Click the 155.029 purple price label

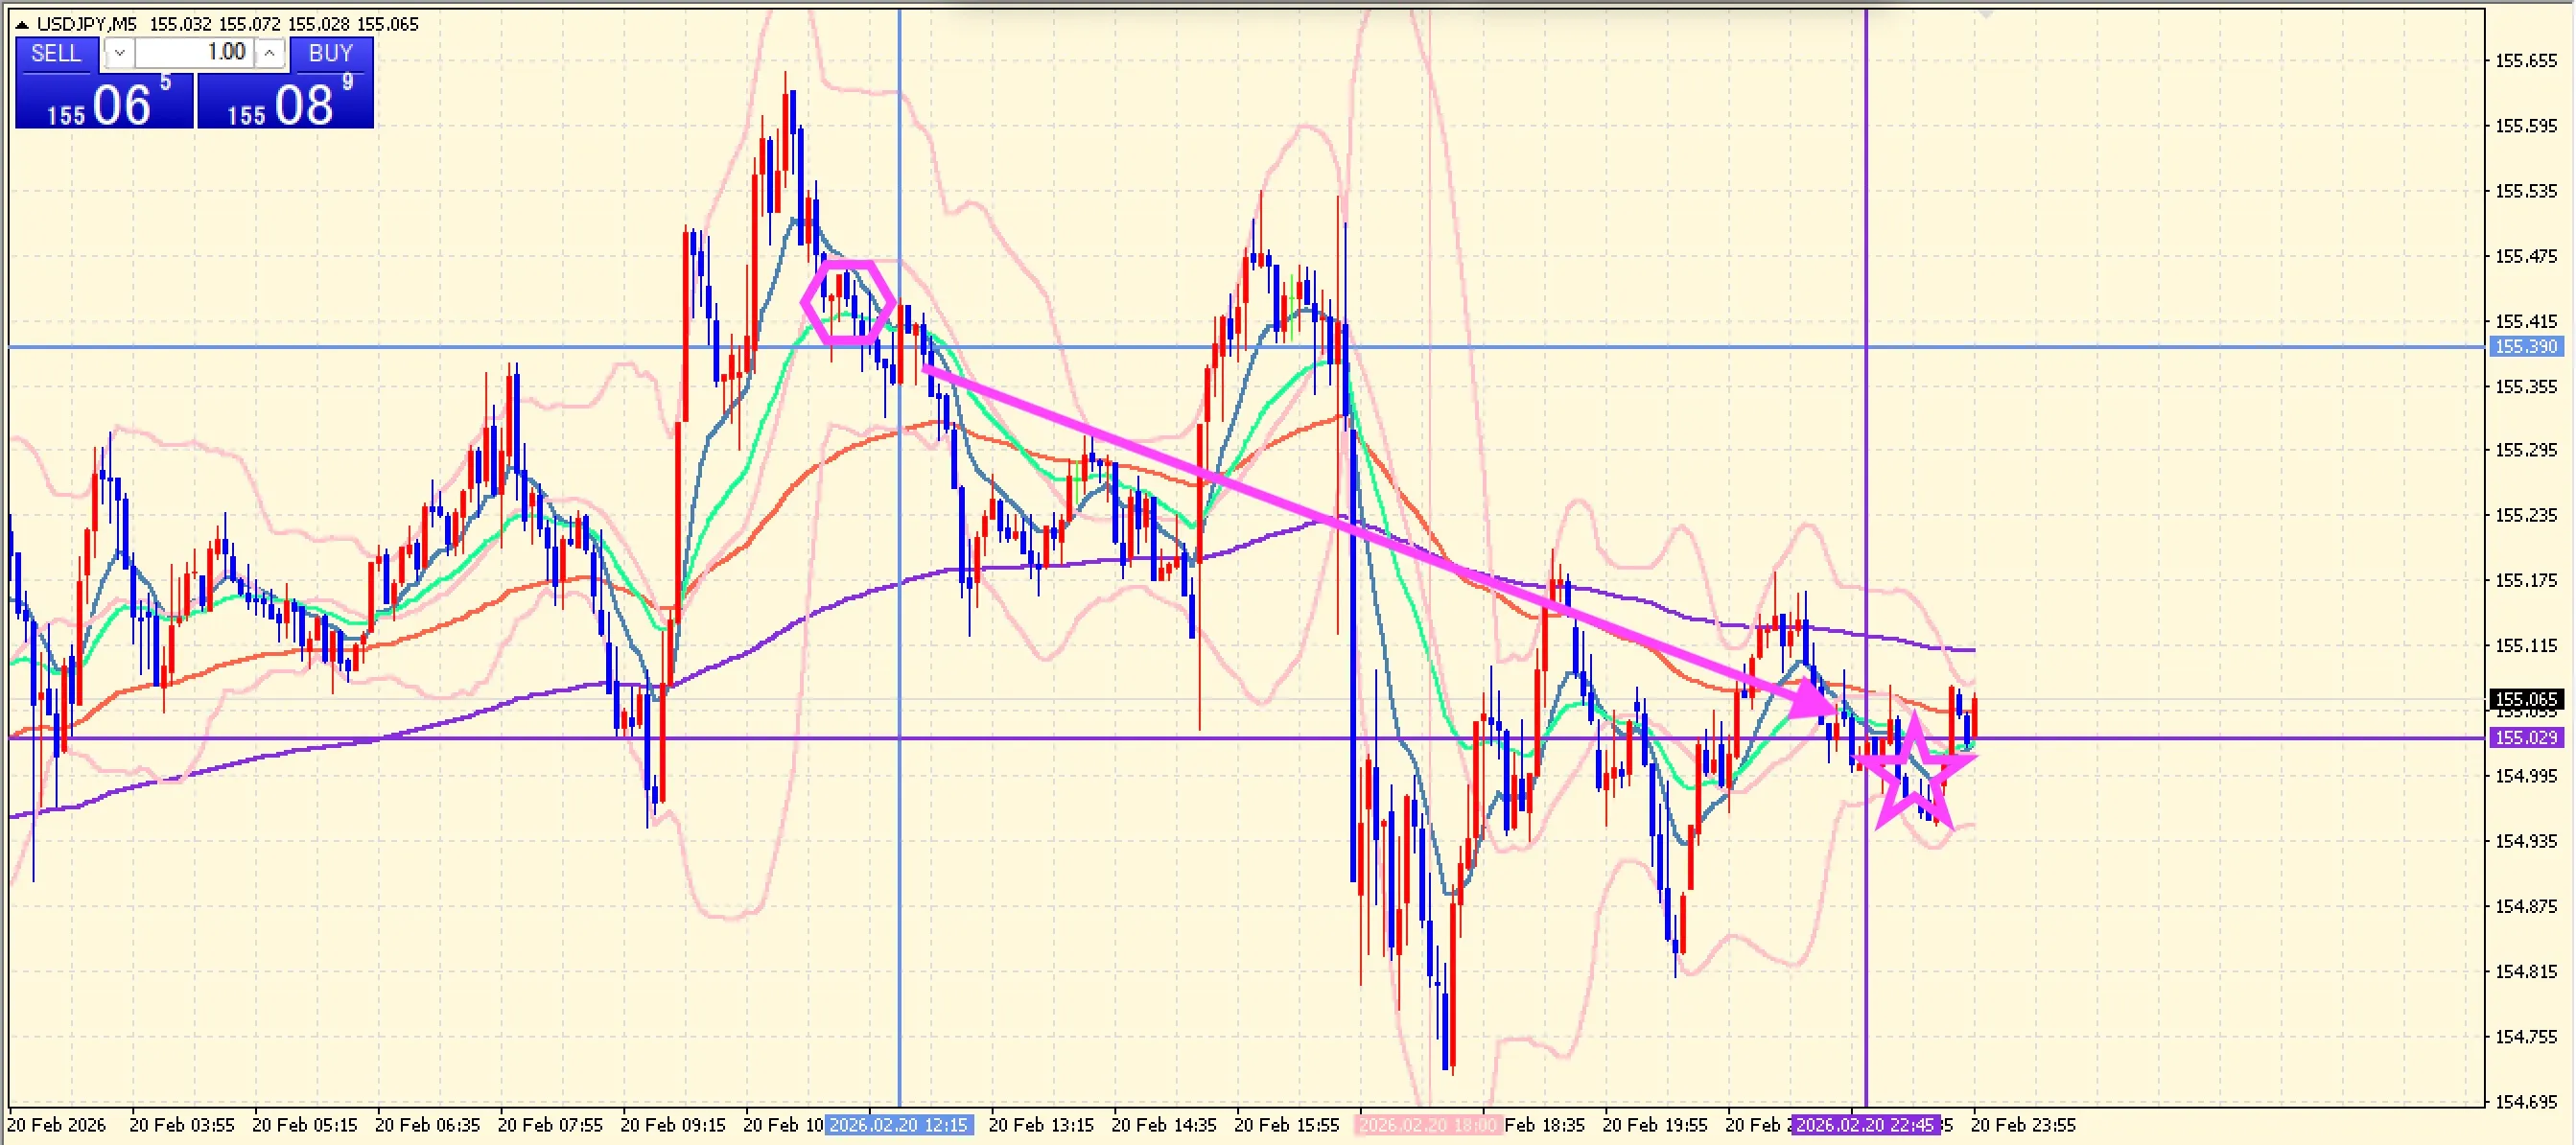click(2525, 738)
